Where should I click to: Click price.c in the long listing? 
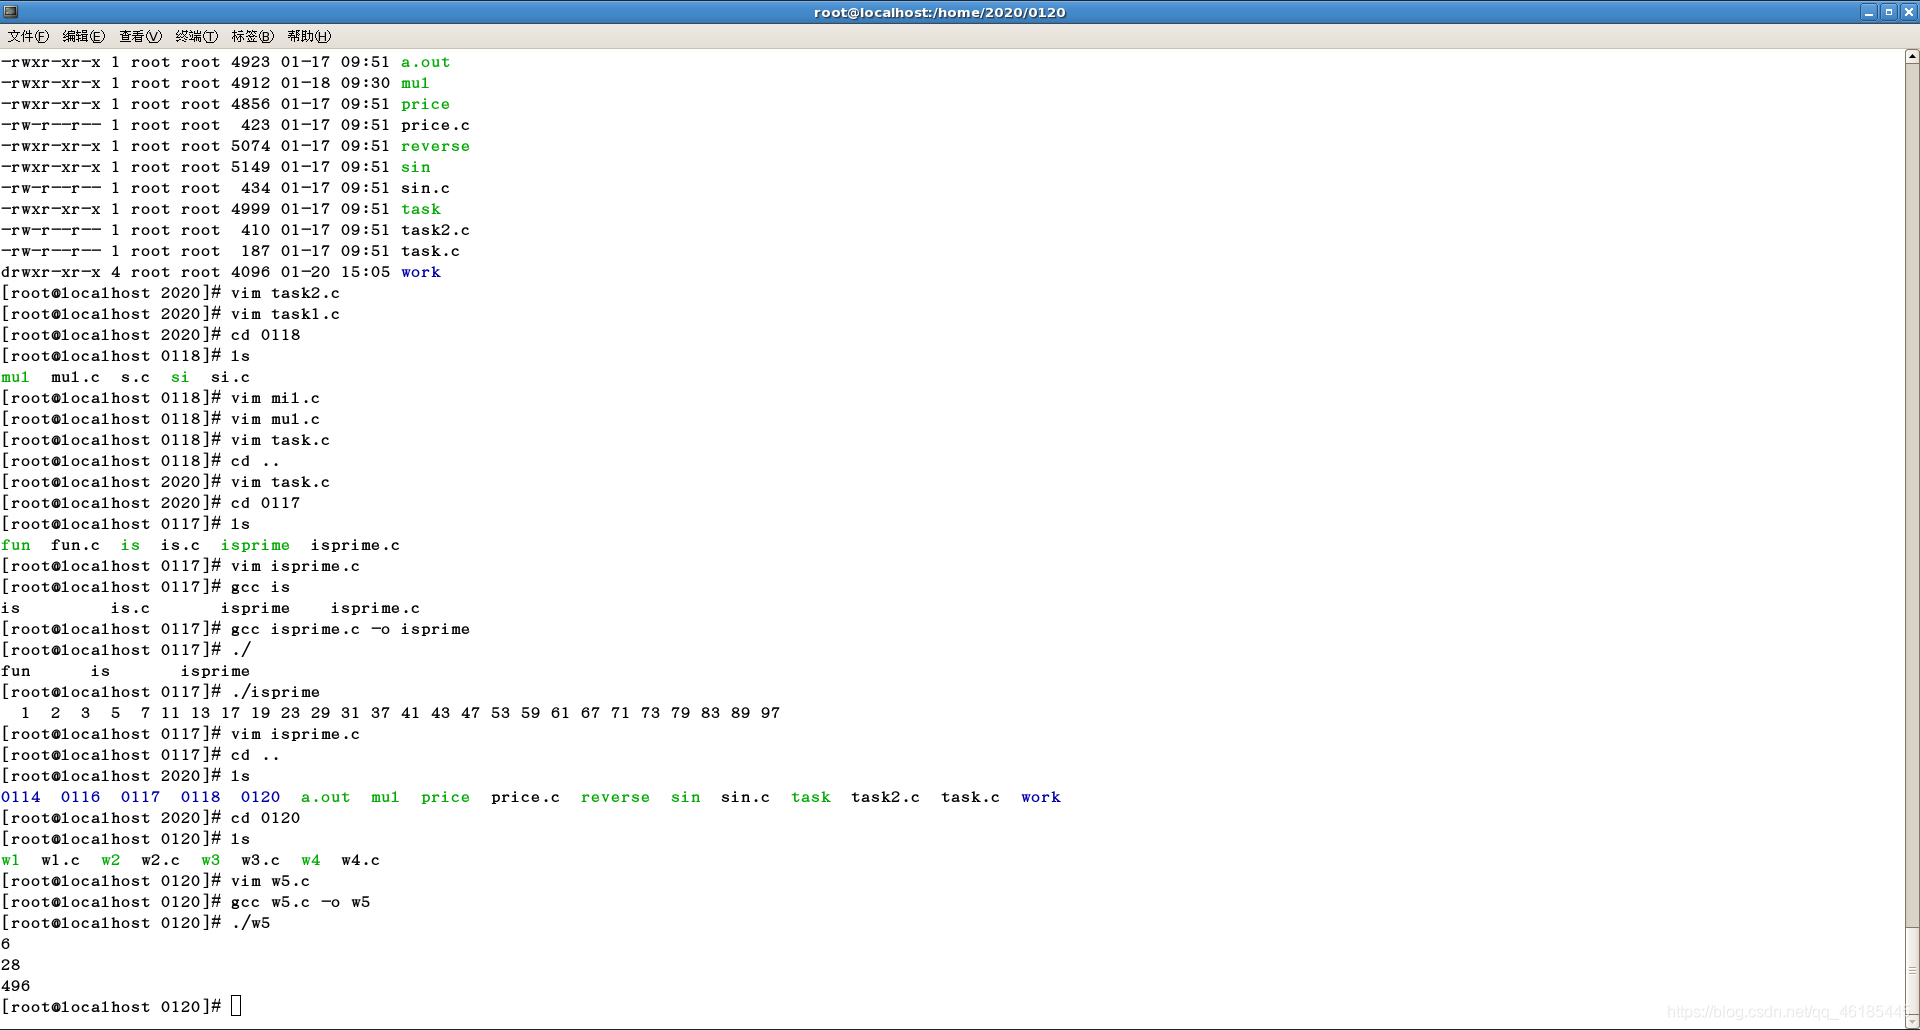(435, 125)
